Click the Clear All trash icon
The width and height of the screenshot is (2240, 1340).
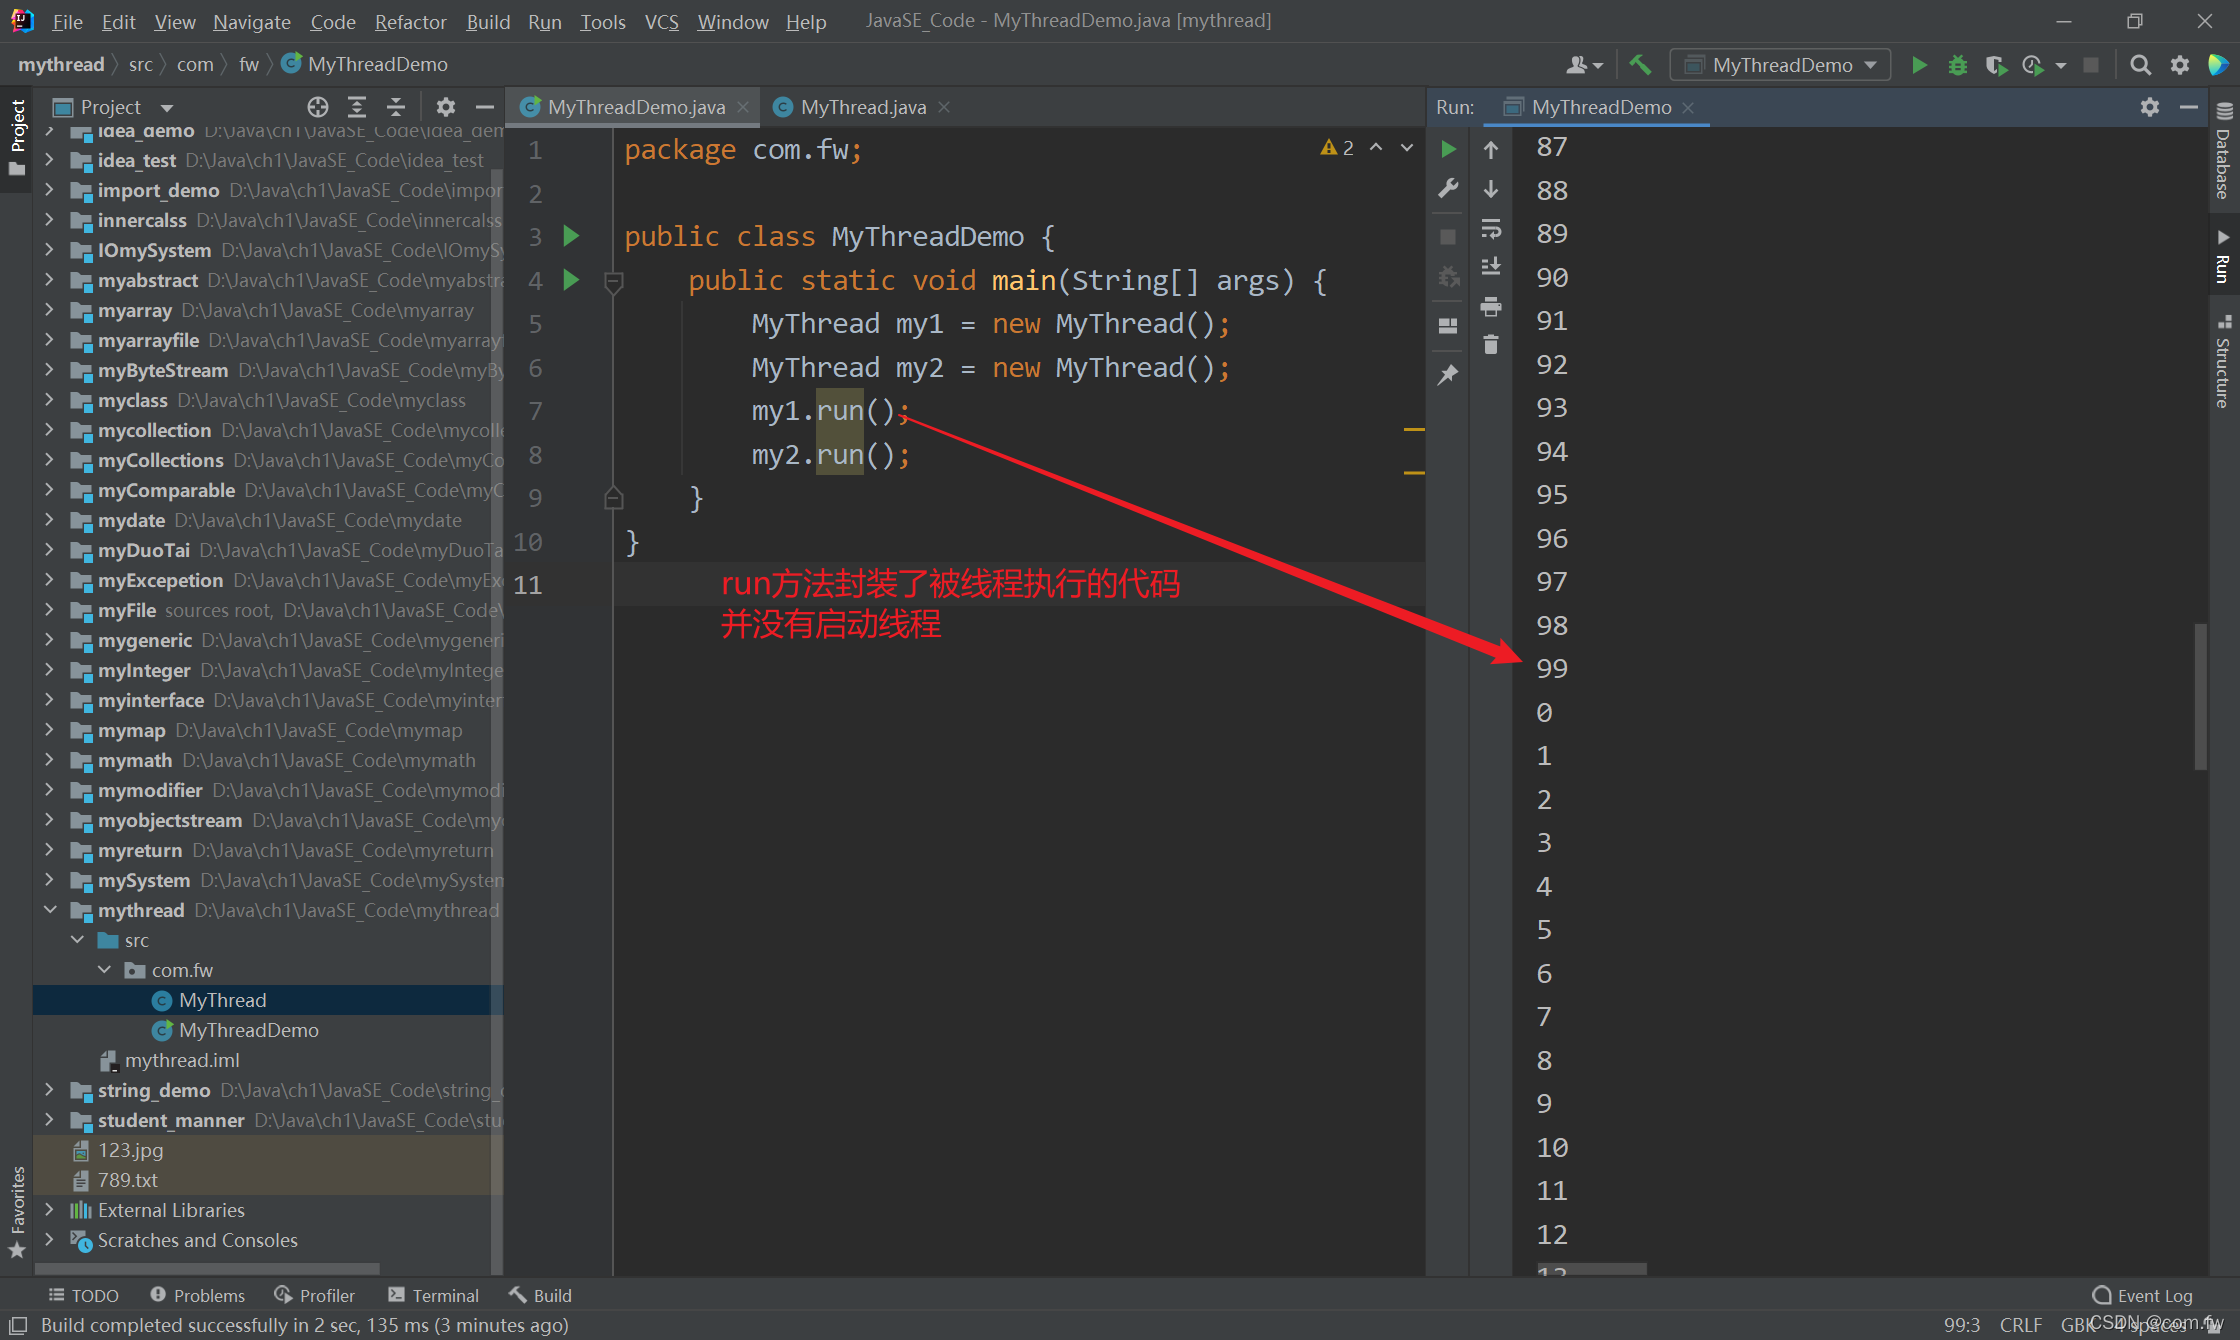pos(1491,345)
